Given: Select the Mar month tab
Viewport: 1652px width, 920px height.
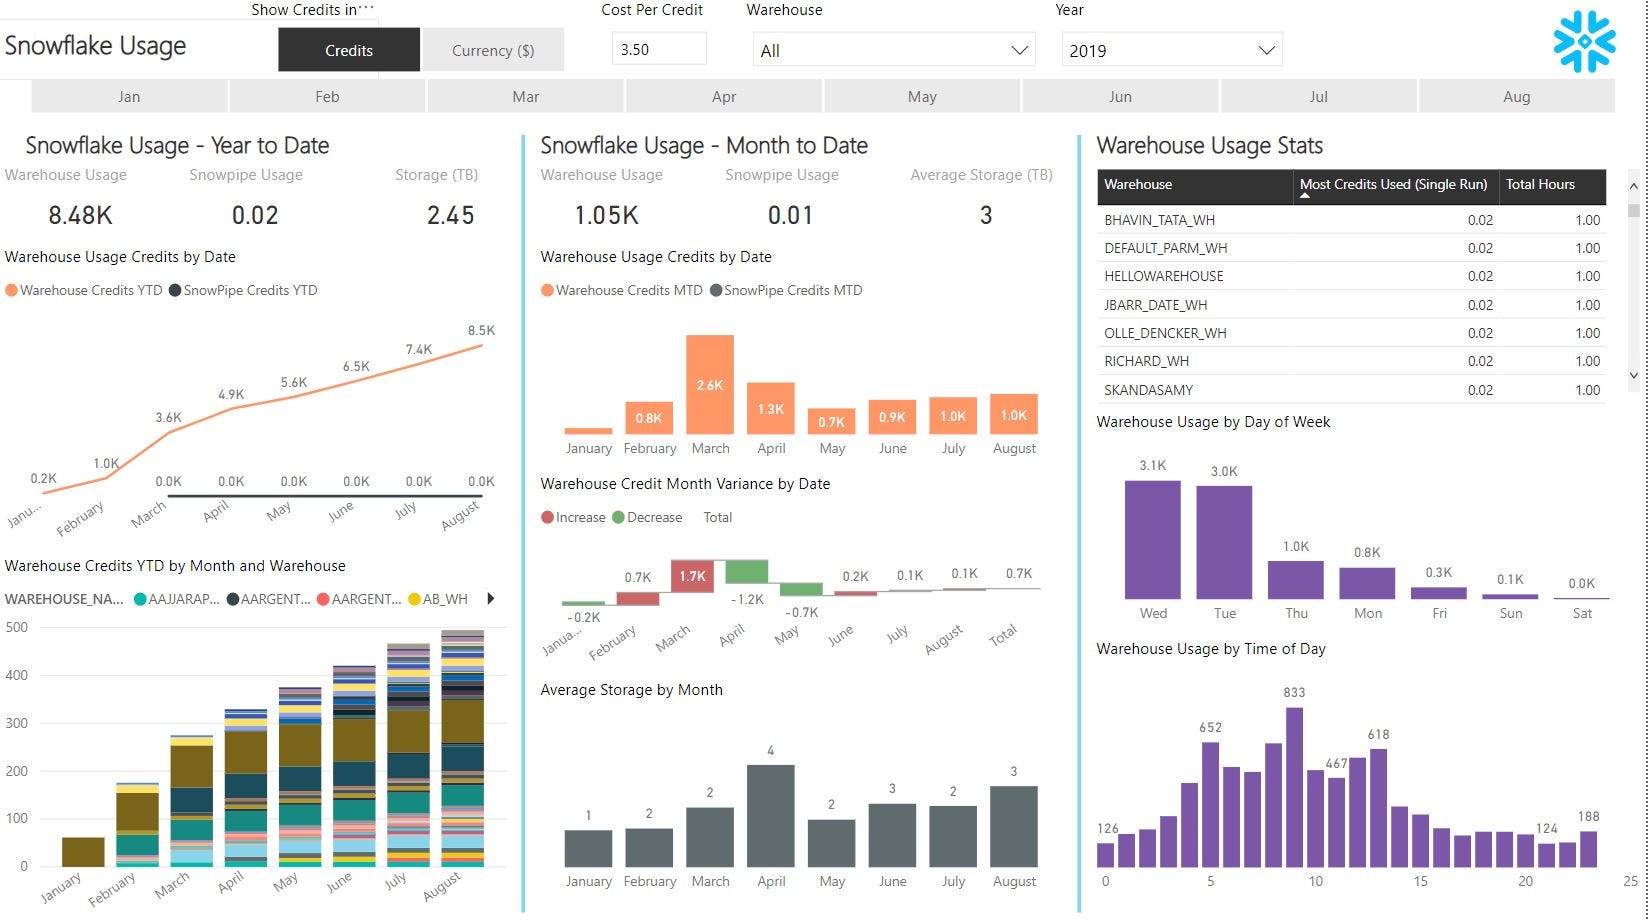Looking at the screenshot, I should pos(525,96).
